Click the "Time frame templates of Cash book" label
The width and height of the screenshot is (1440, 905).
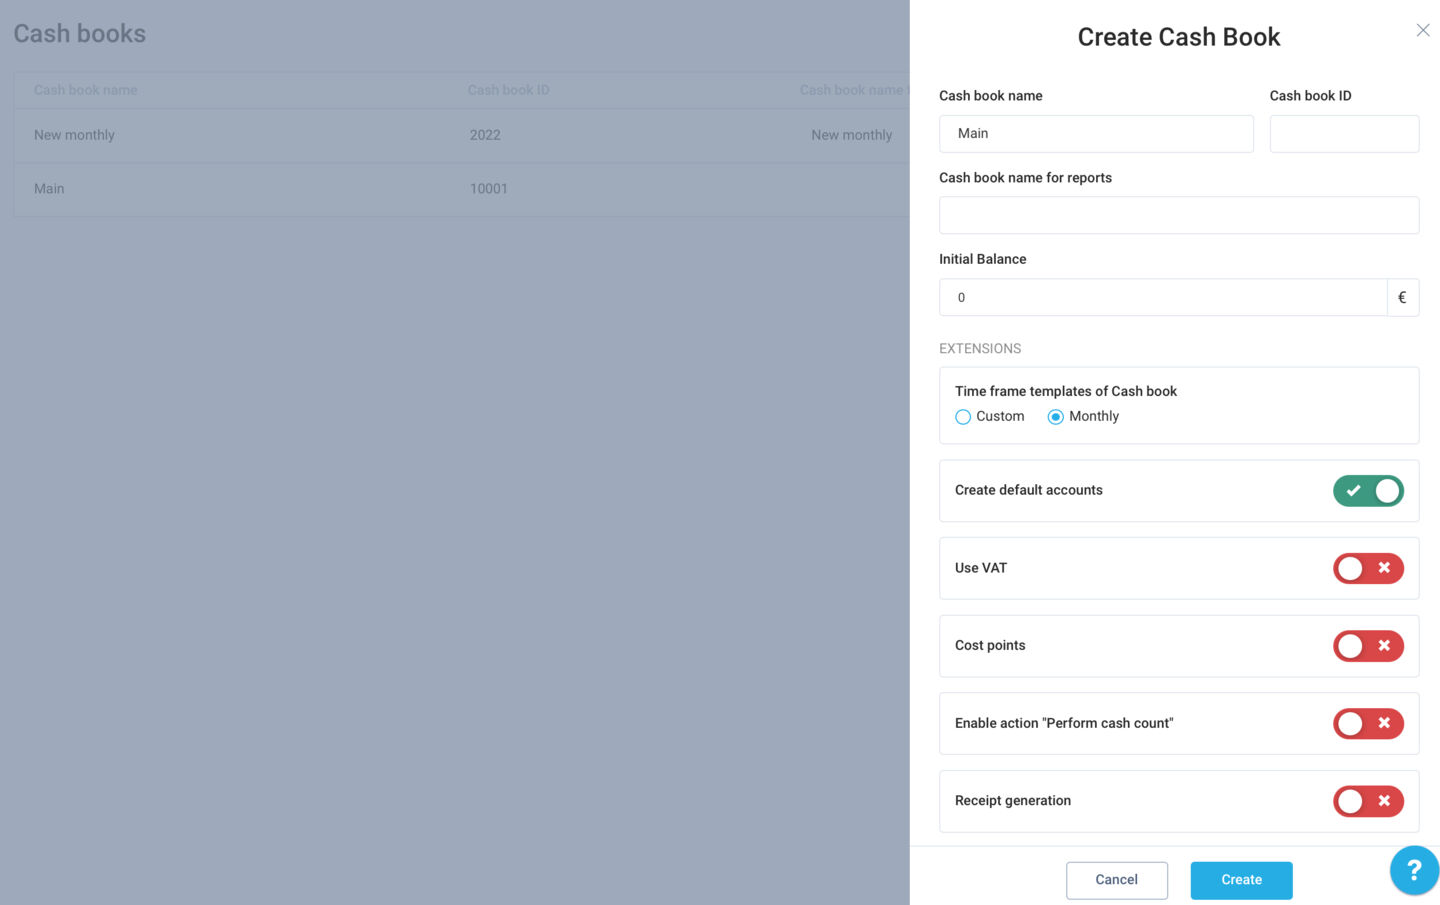tap(1066, 391)
